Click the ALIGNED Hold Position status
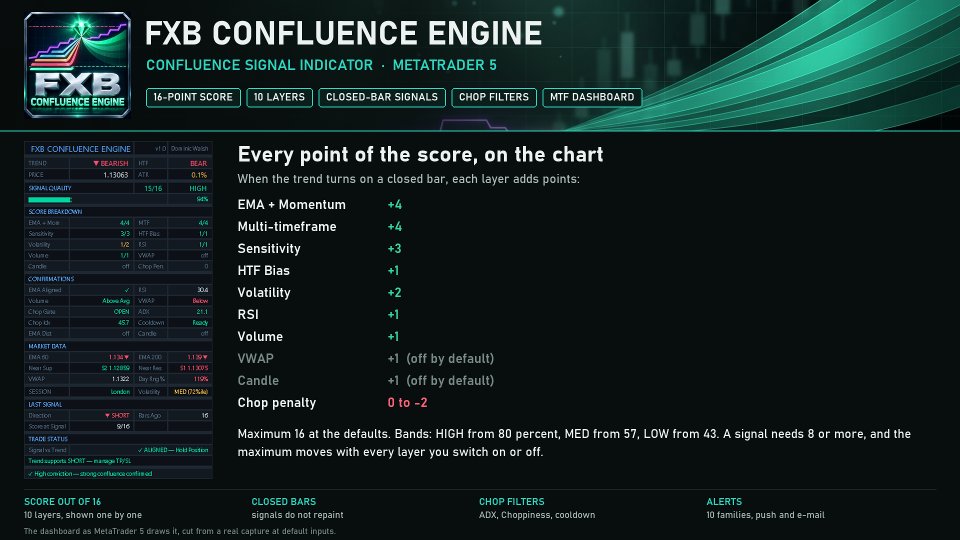 point(173,451)
